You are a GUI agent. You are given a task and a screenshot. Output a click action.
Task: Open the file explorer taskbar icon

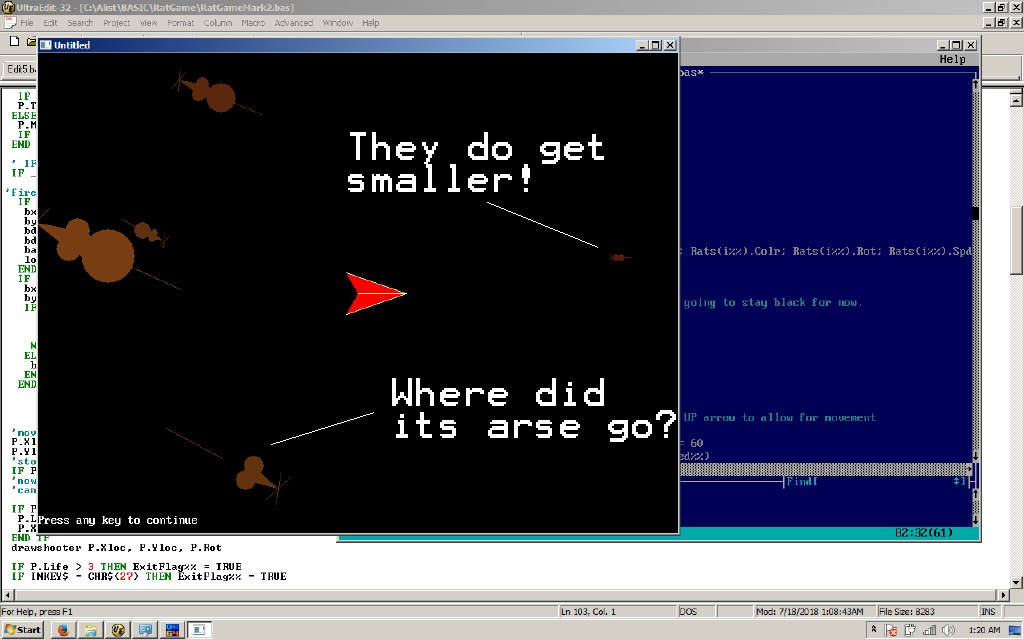(x=90, y=630)
